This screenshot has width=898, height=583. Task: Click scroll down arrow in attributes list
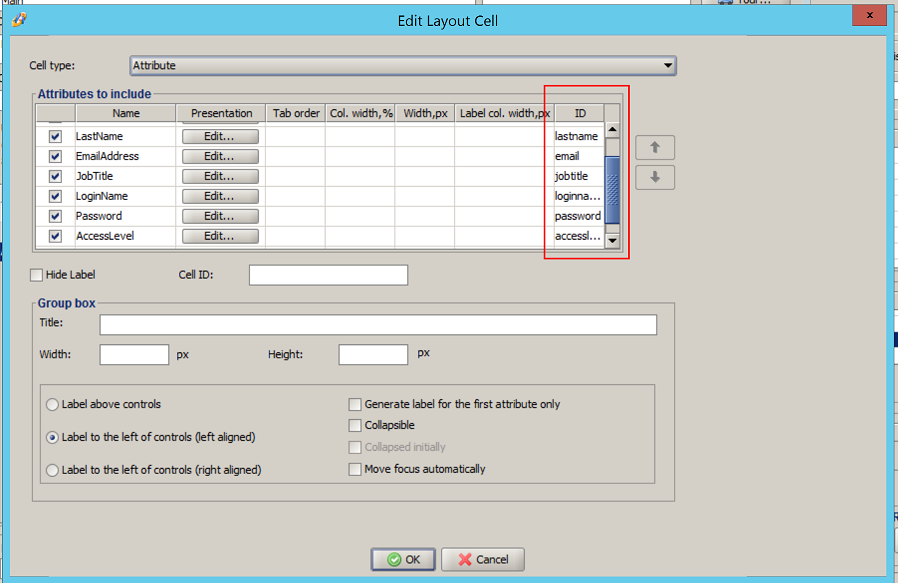pyautogui.click(x=612, y=241)
